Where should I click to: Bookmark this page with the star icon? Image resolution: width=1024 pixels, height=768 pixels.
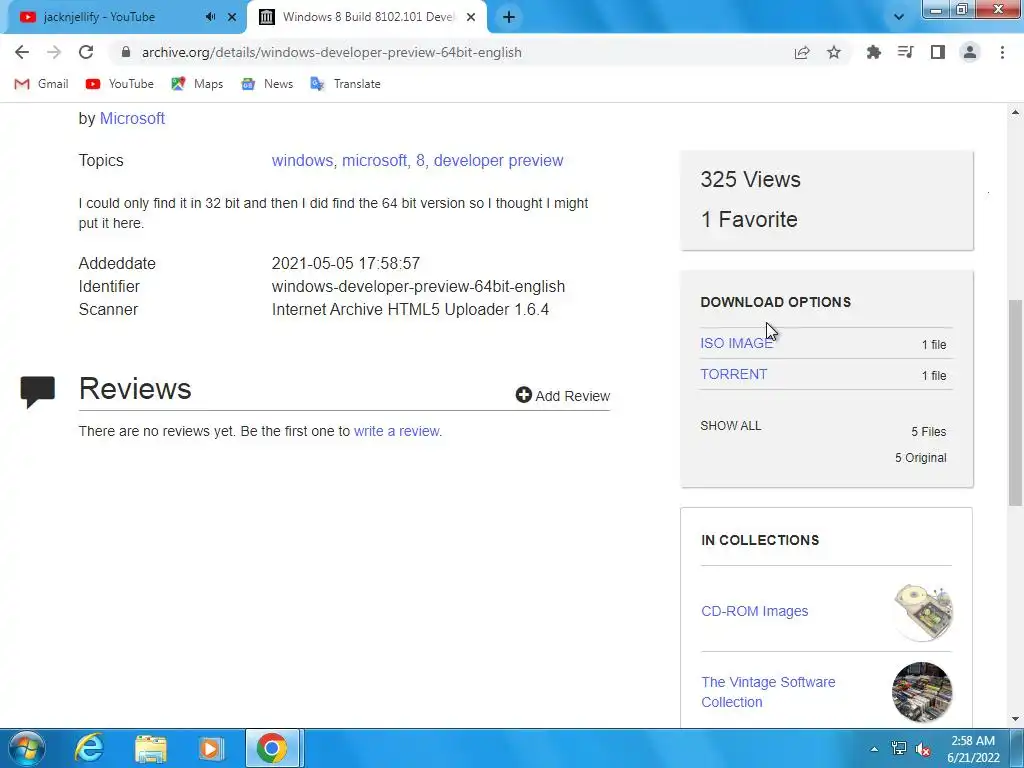[x=834, y=52]
